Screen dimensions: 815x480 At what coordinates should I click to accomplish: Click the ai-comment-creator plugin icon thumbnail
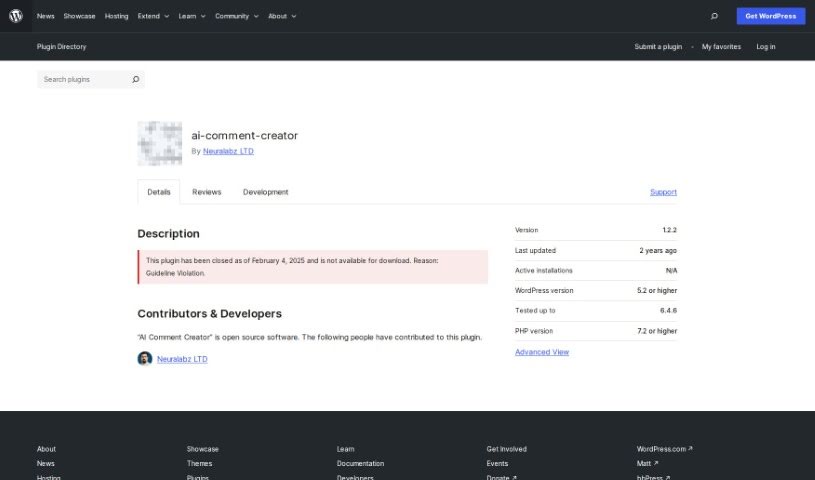click(x=160, y=144)
